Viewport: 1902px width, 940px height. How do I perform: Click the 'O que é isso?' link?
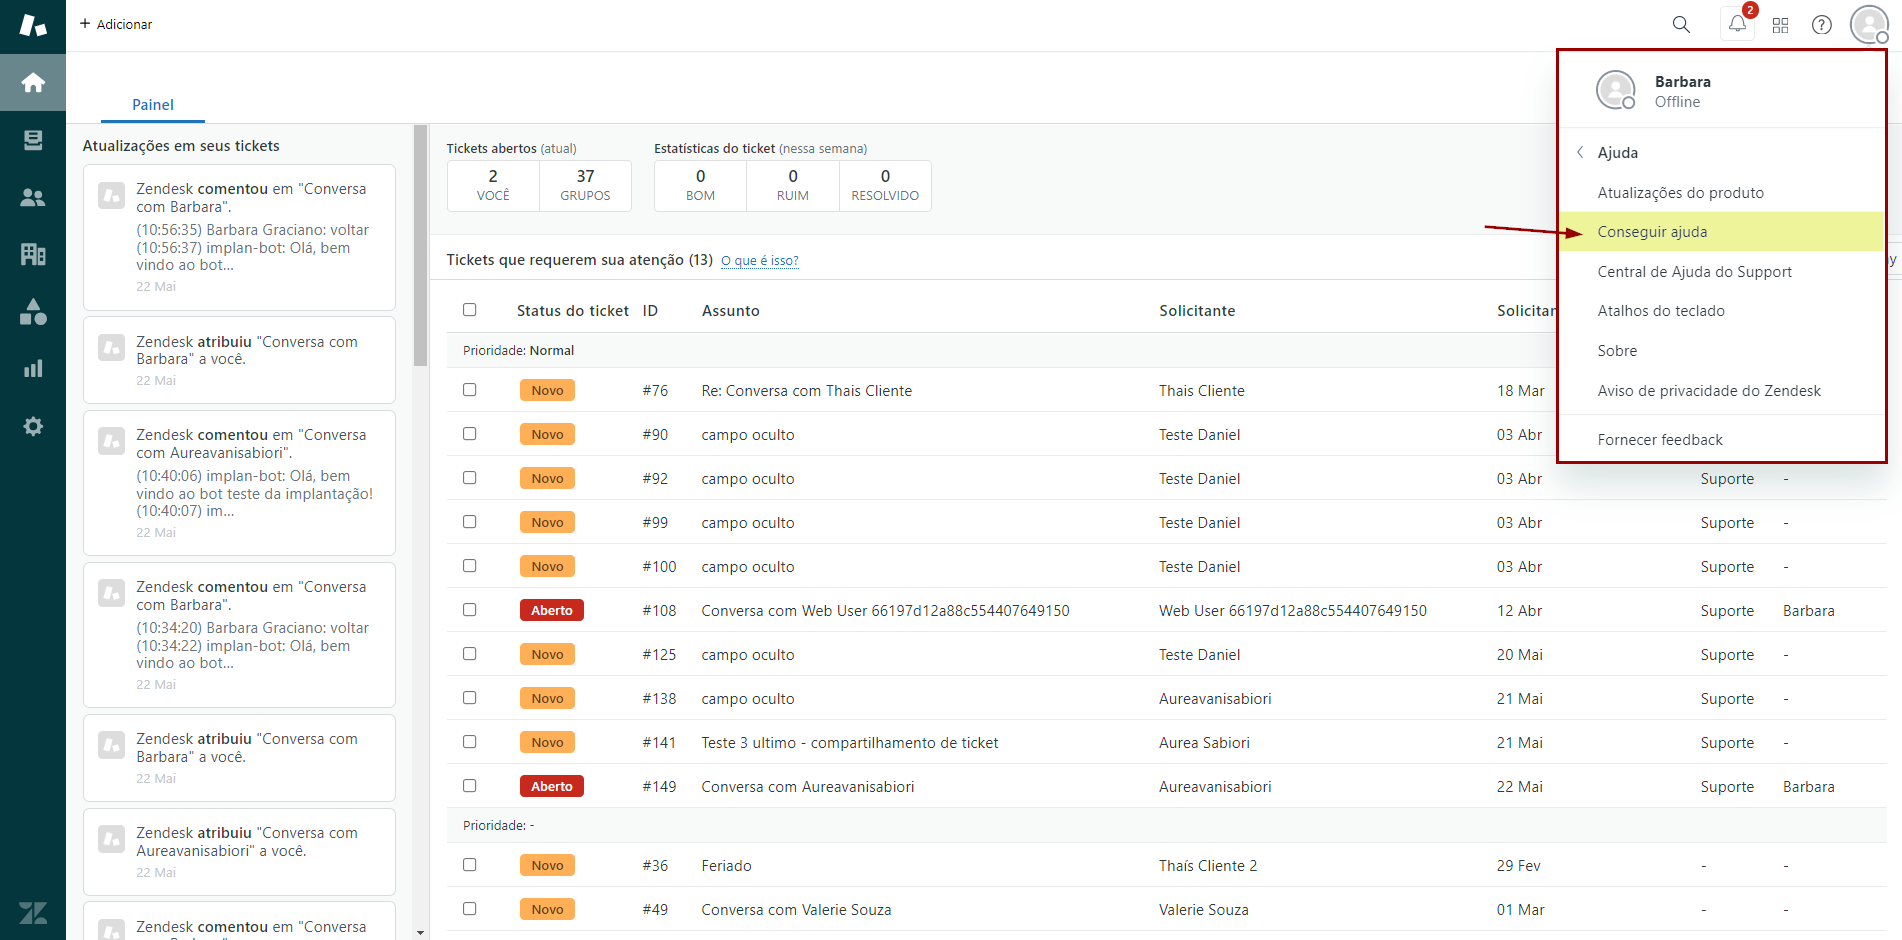point(759,261)
